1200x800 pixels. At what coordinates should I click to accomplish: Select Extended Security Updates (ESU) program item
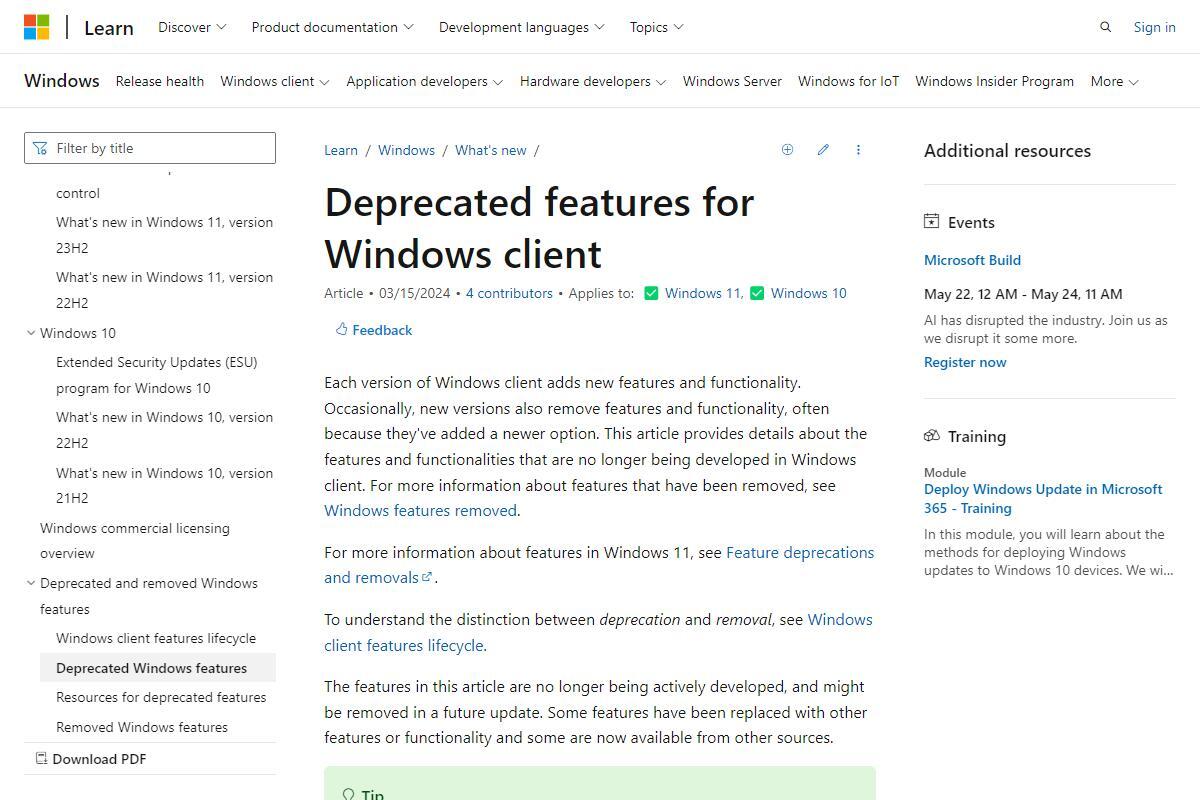pos(157,375)
